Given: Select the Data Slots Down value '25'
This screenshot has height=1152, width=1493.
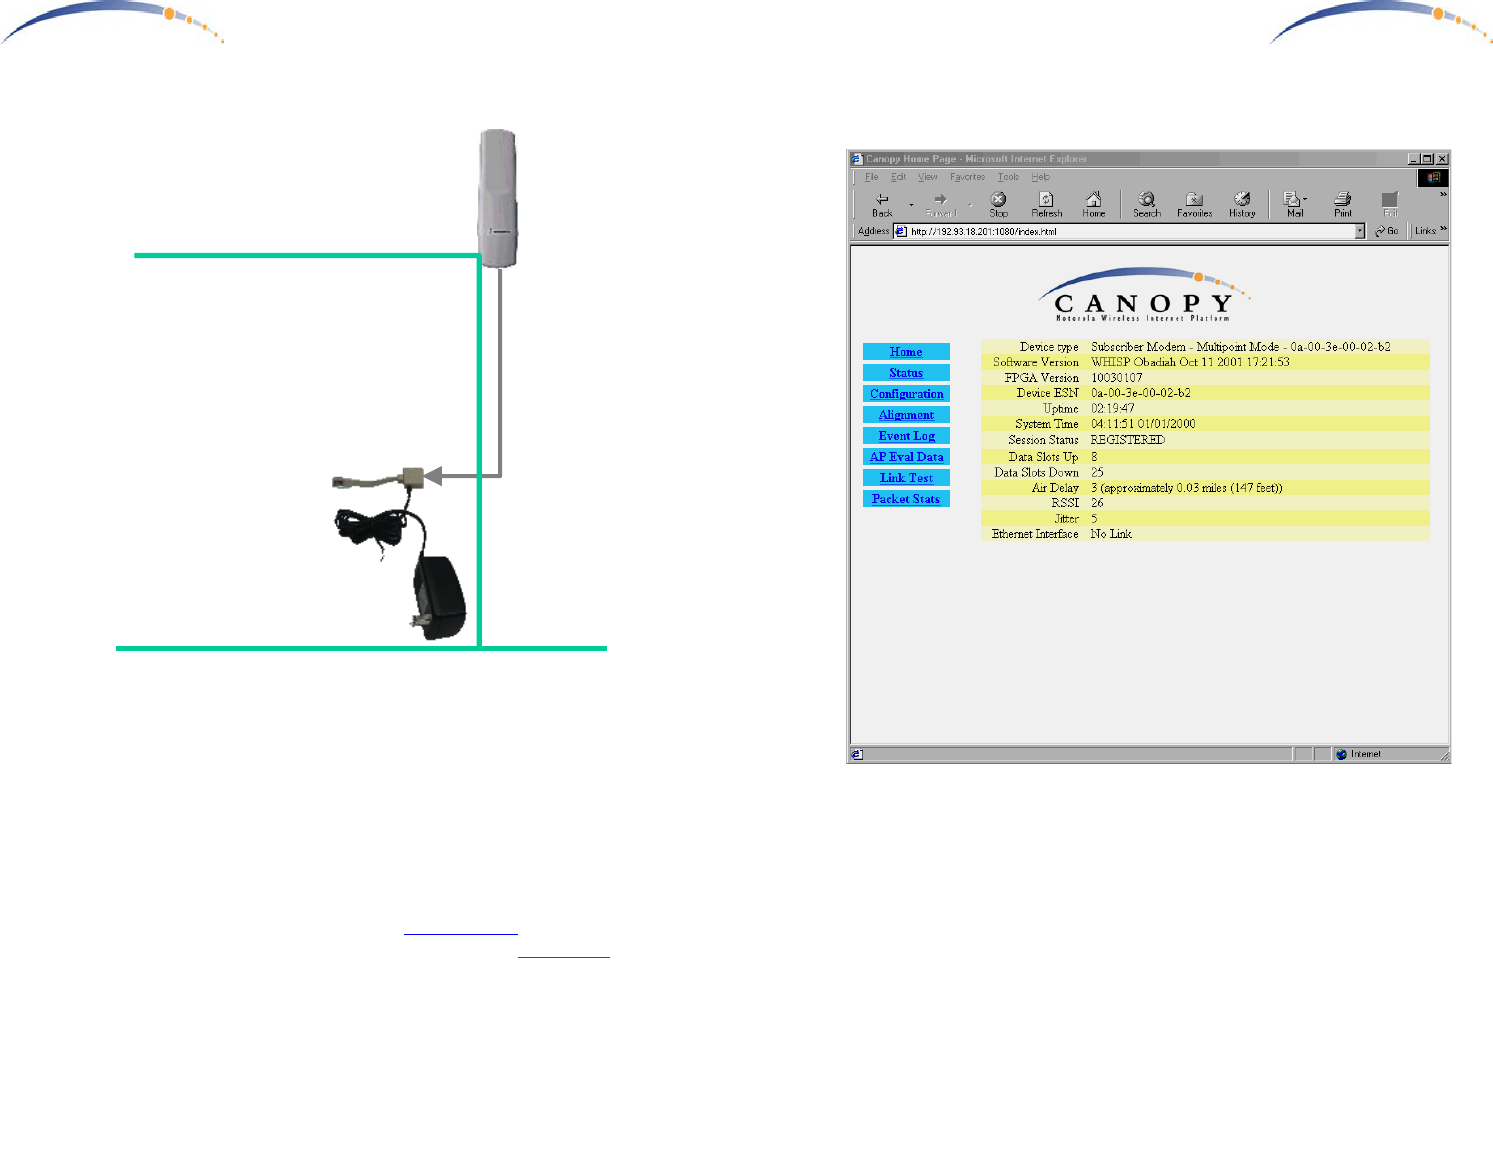Looking at the screenshot, I should (1097, 472).
